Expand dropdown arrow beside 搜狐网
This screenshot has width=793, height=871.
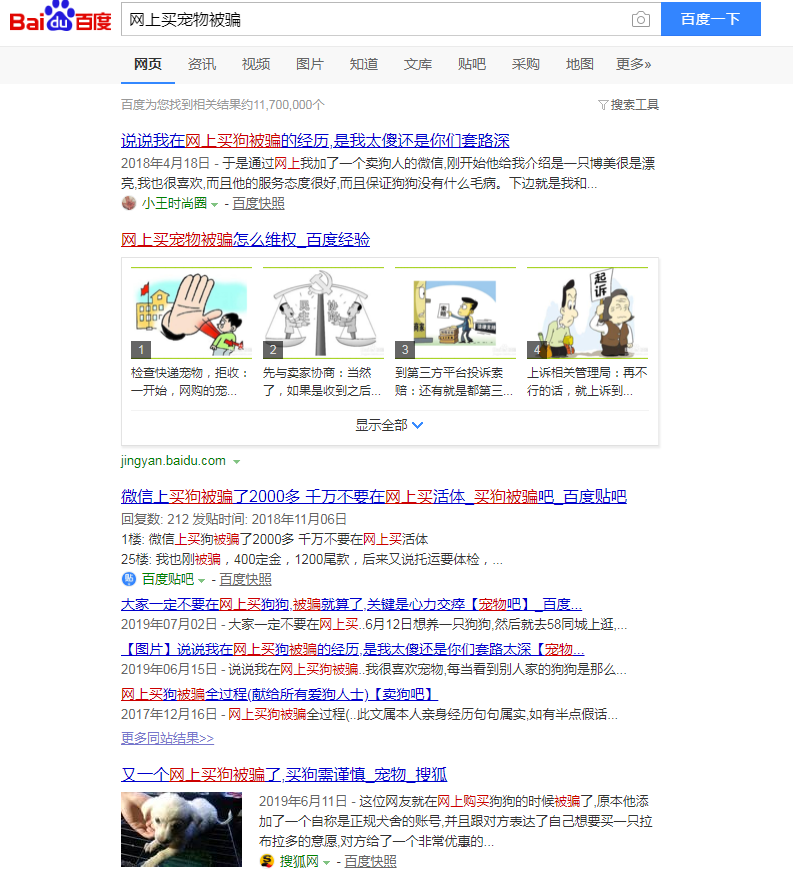click(x=327, y=863)
